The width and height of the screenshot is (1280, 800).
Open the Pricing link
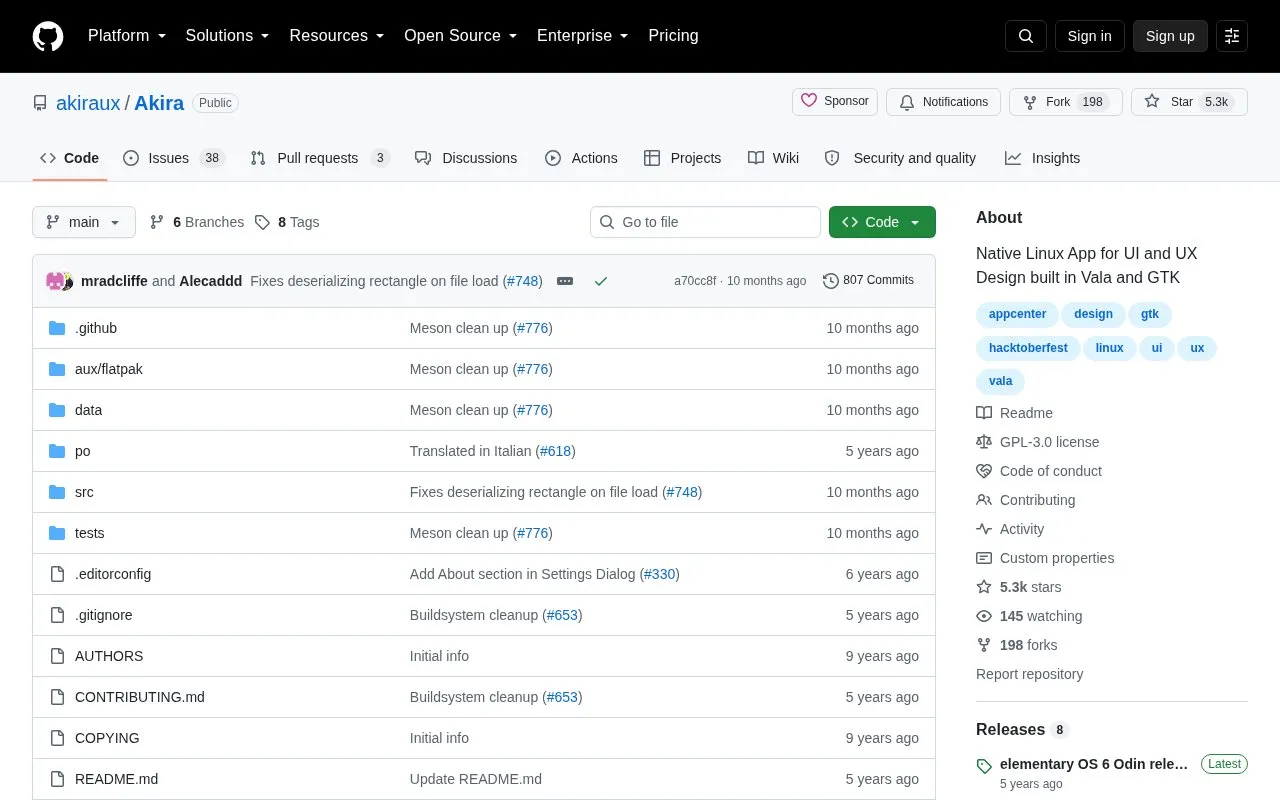click(x=673, y=36)
